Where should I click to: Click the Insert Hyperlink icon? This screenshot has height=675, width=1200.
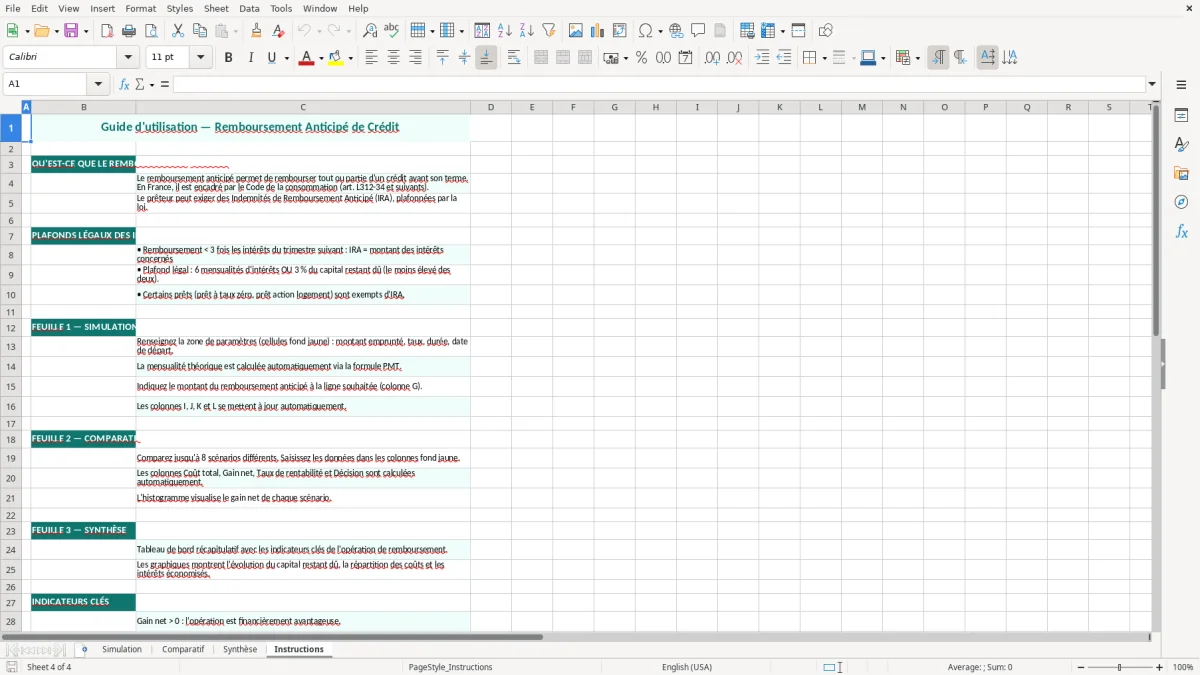point(676,31)
